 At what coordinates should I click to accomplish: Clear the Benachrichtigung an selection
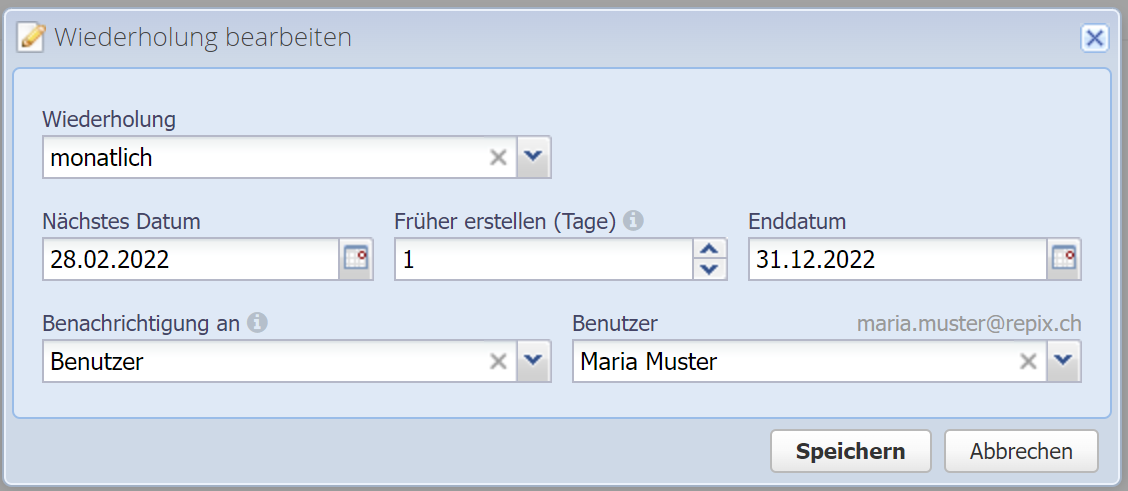[498, 361]
